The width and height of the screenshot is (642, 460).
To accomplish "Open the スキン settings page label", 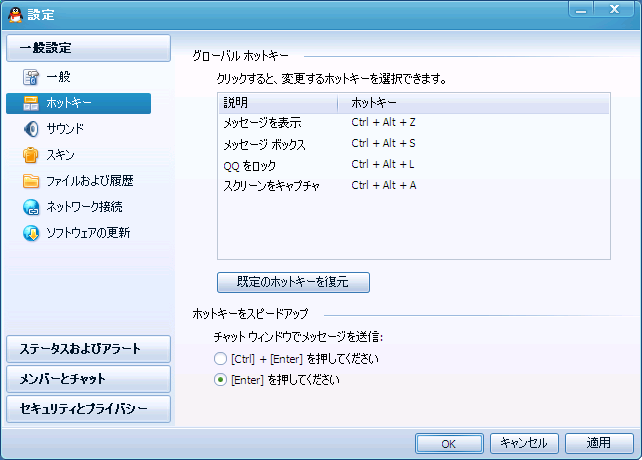I will 60,155.
